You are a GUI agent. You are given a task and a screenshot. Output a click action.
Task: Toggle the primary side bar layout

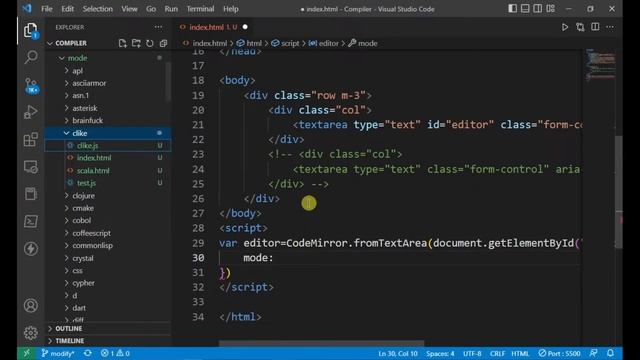click(512, 9)
